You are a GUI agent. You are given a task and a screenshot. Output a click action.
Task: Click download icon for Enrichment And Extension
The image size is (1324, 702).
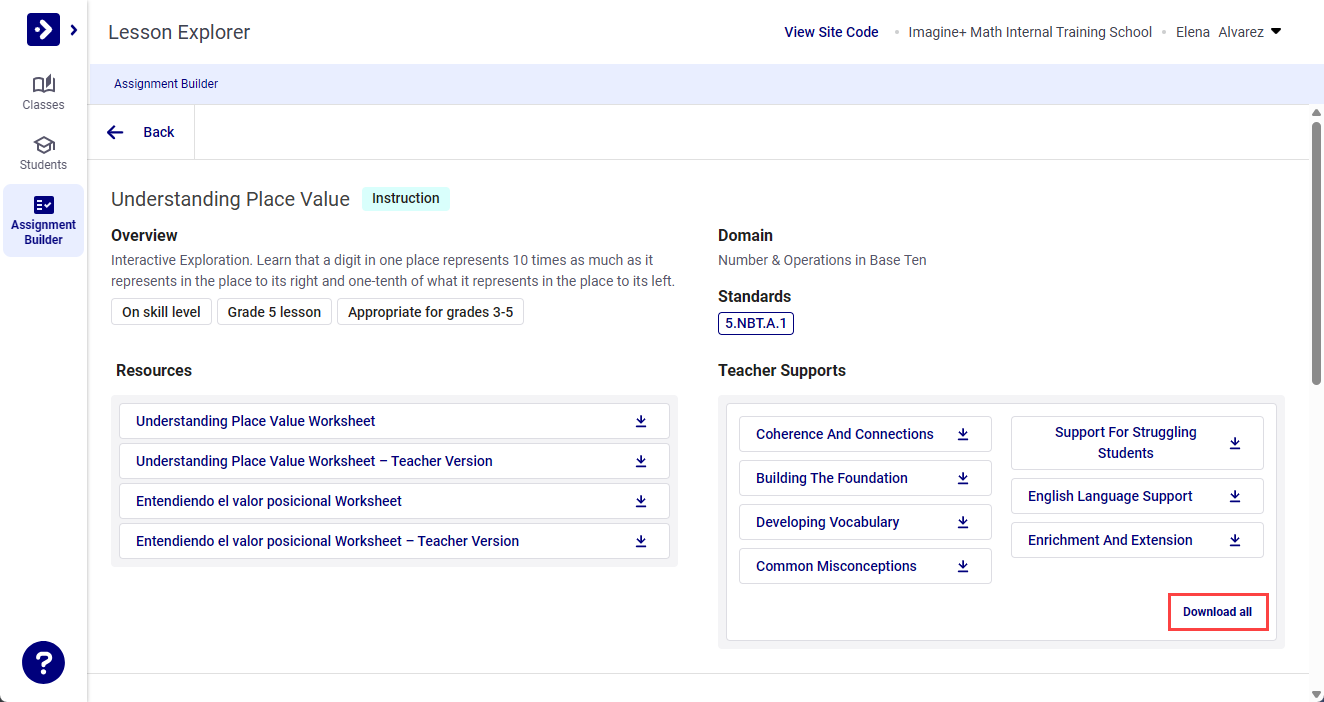click(1235, 540)
